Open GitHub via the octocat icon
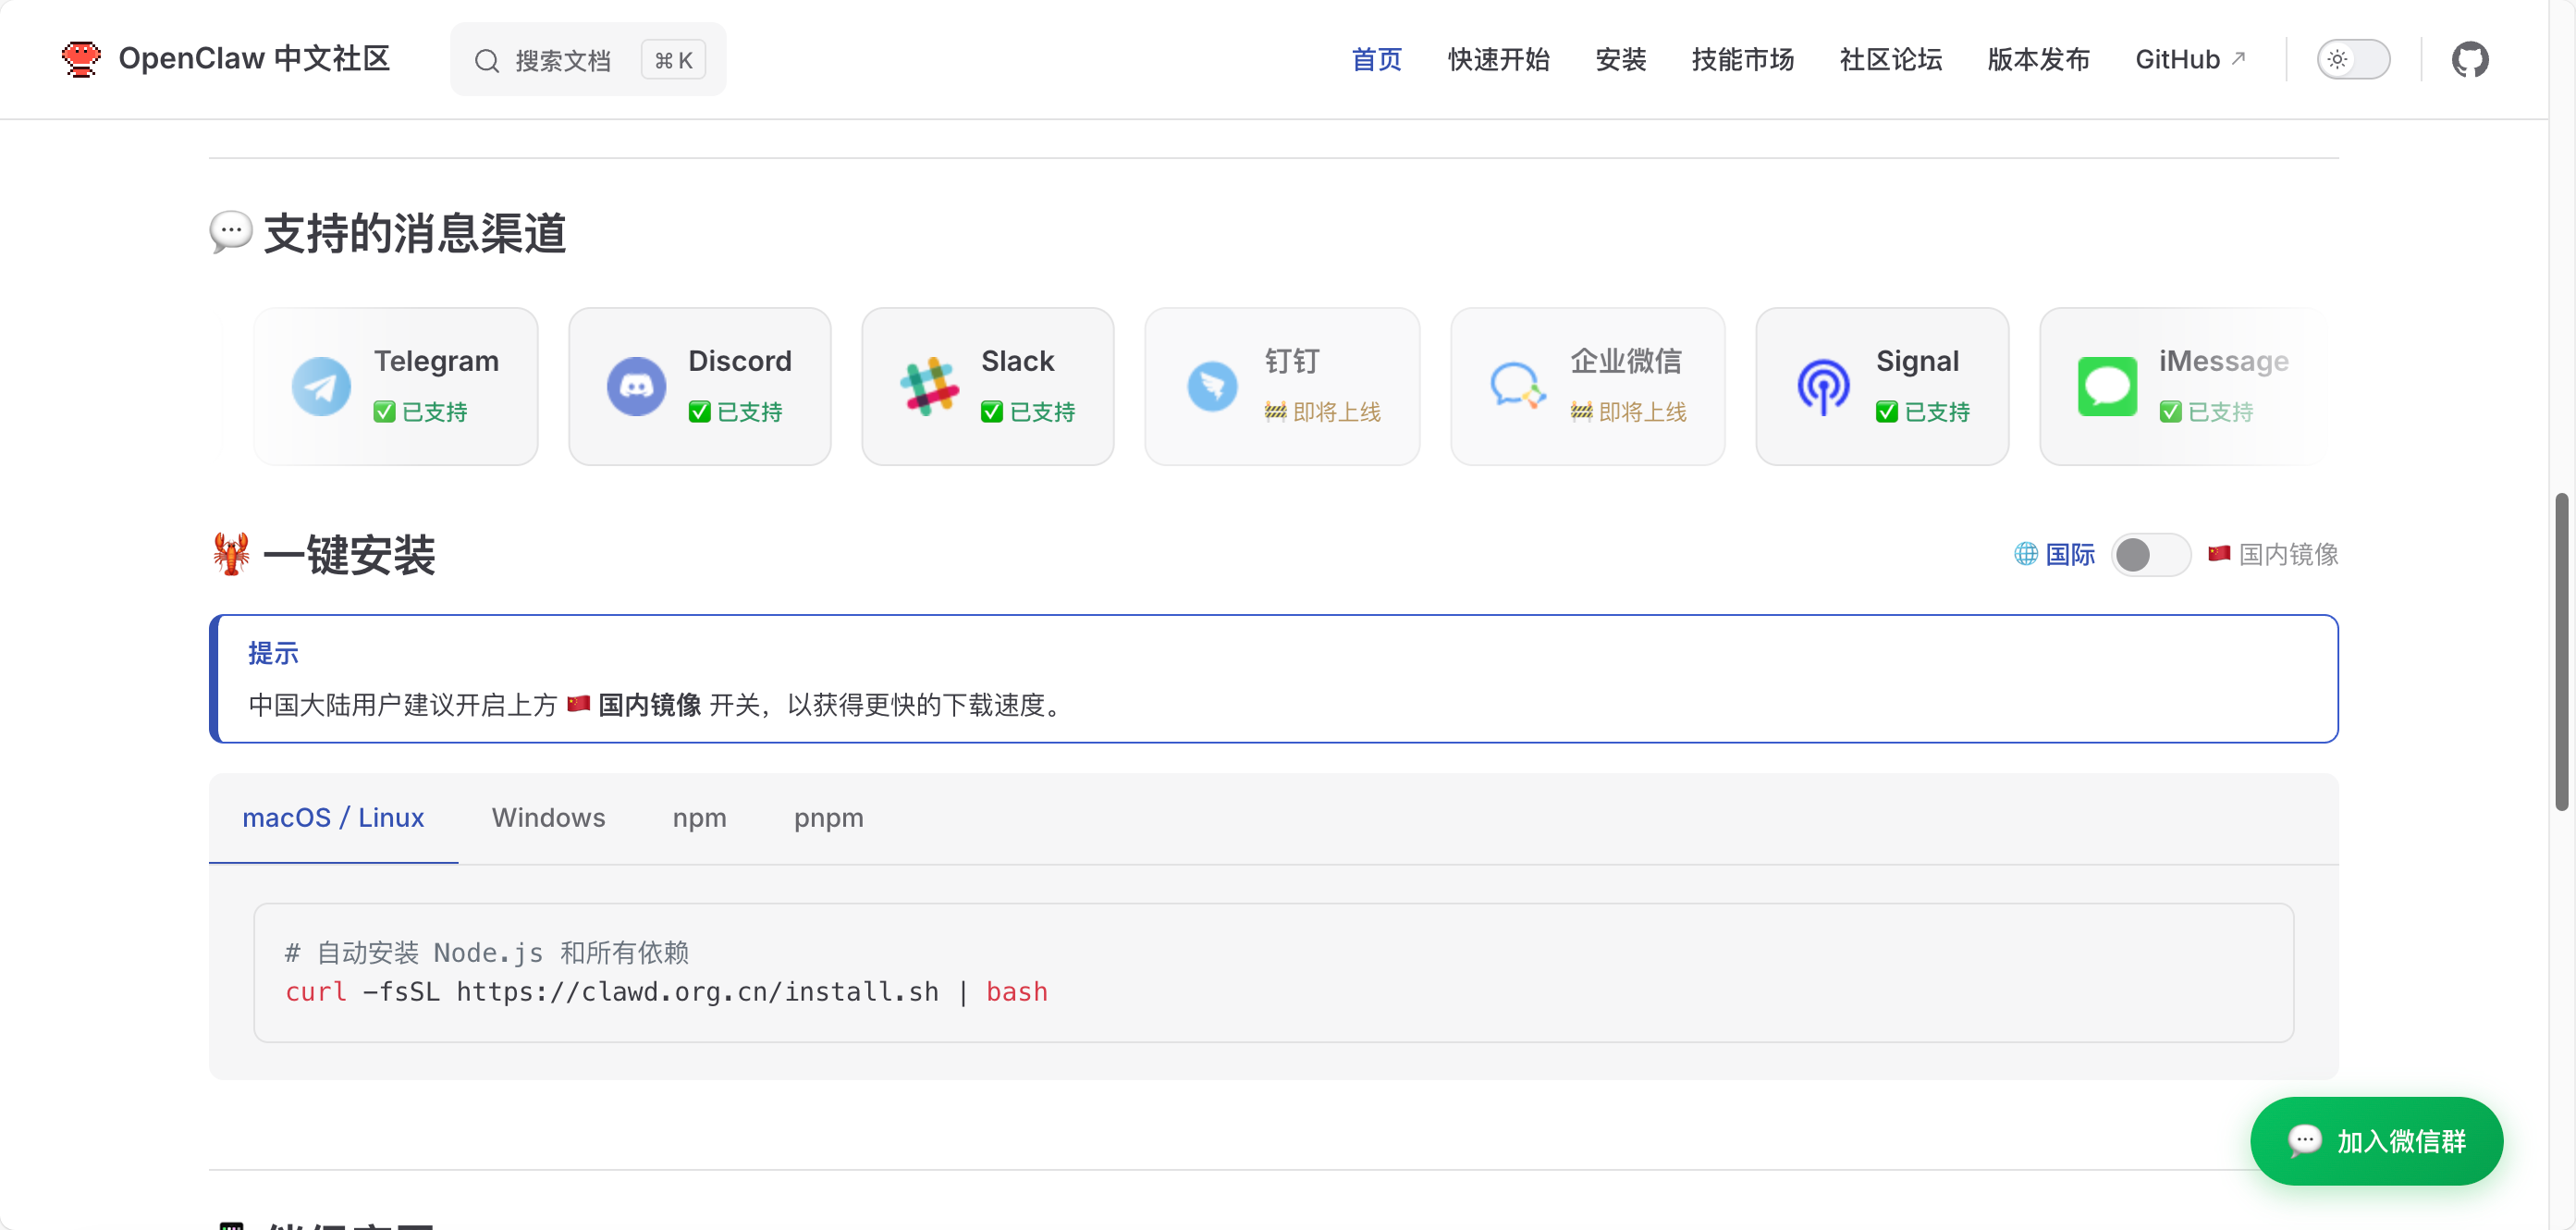 tap(2469, 60)
